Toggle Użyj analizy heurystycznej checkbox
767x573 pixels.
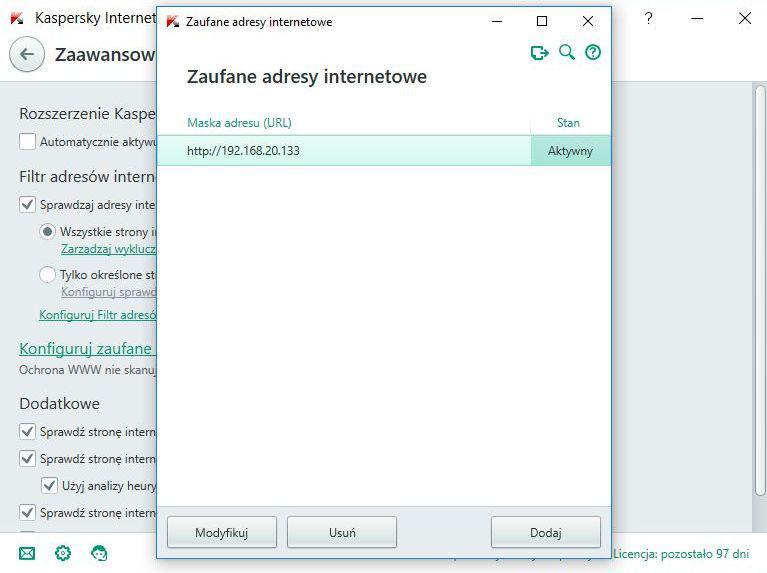click(49, 485)
